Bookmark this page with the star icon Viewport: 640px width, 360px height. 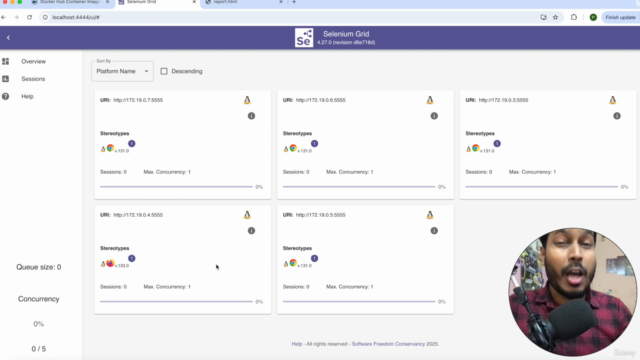555,17
